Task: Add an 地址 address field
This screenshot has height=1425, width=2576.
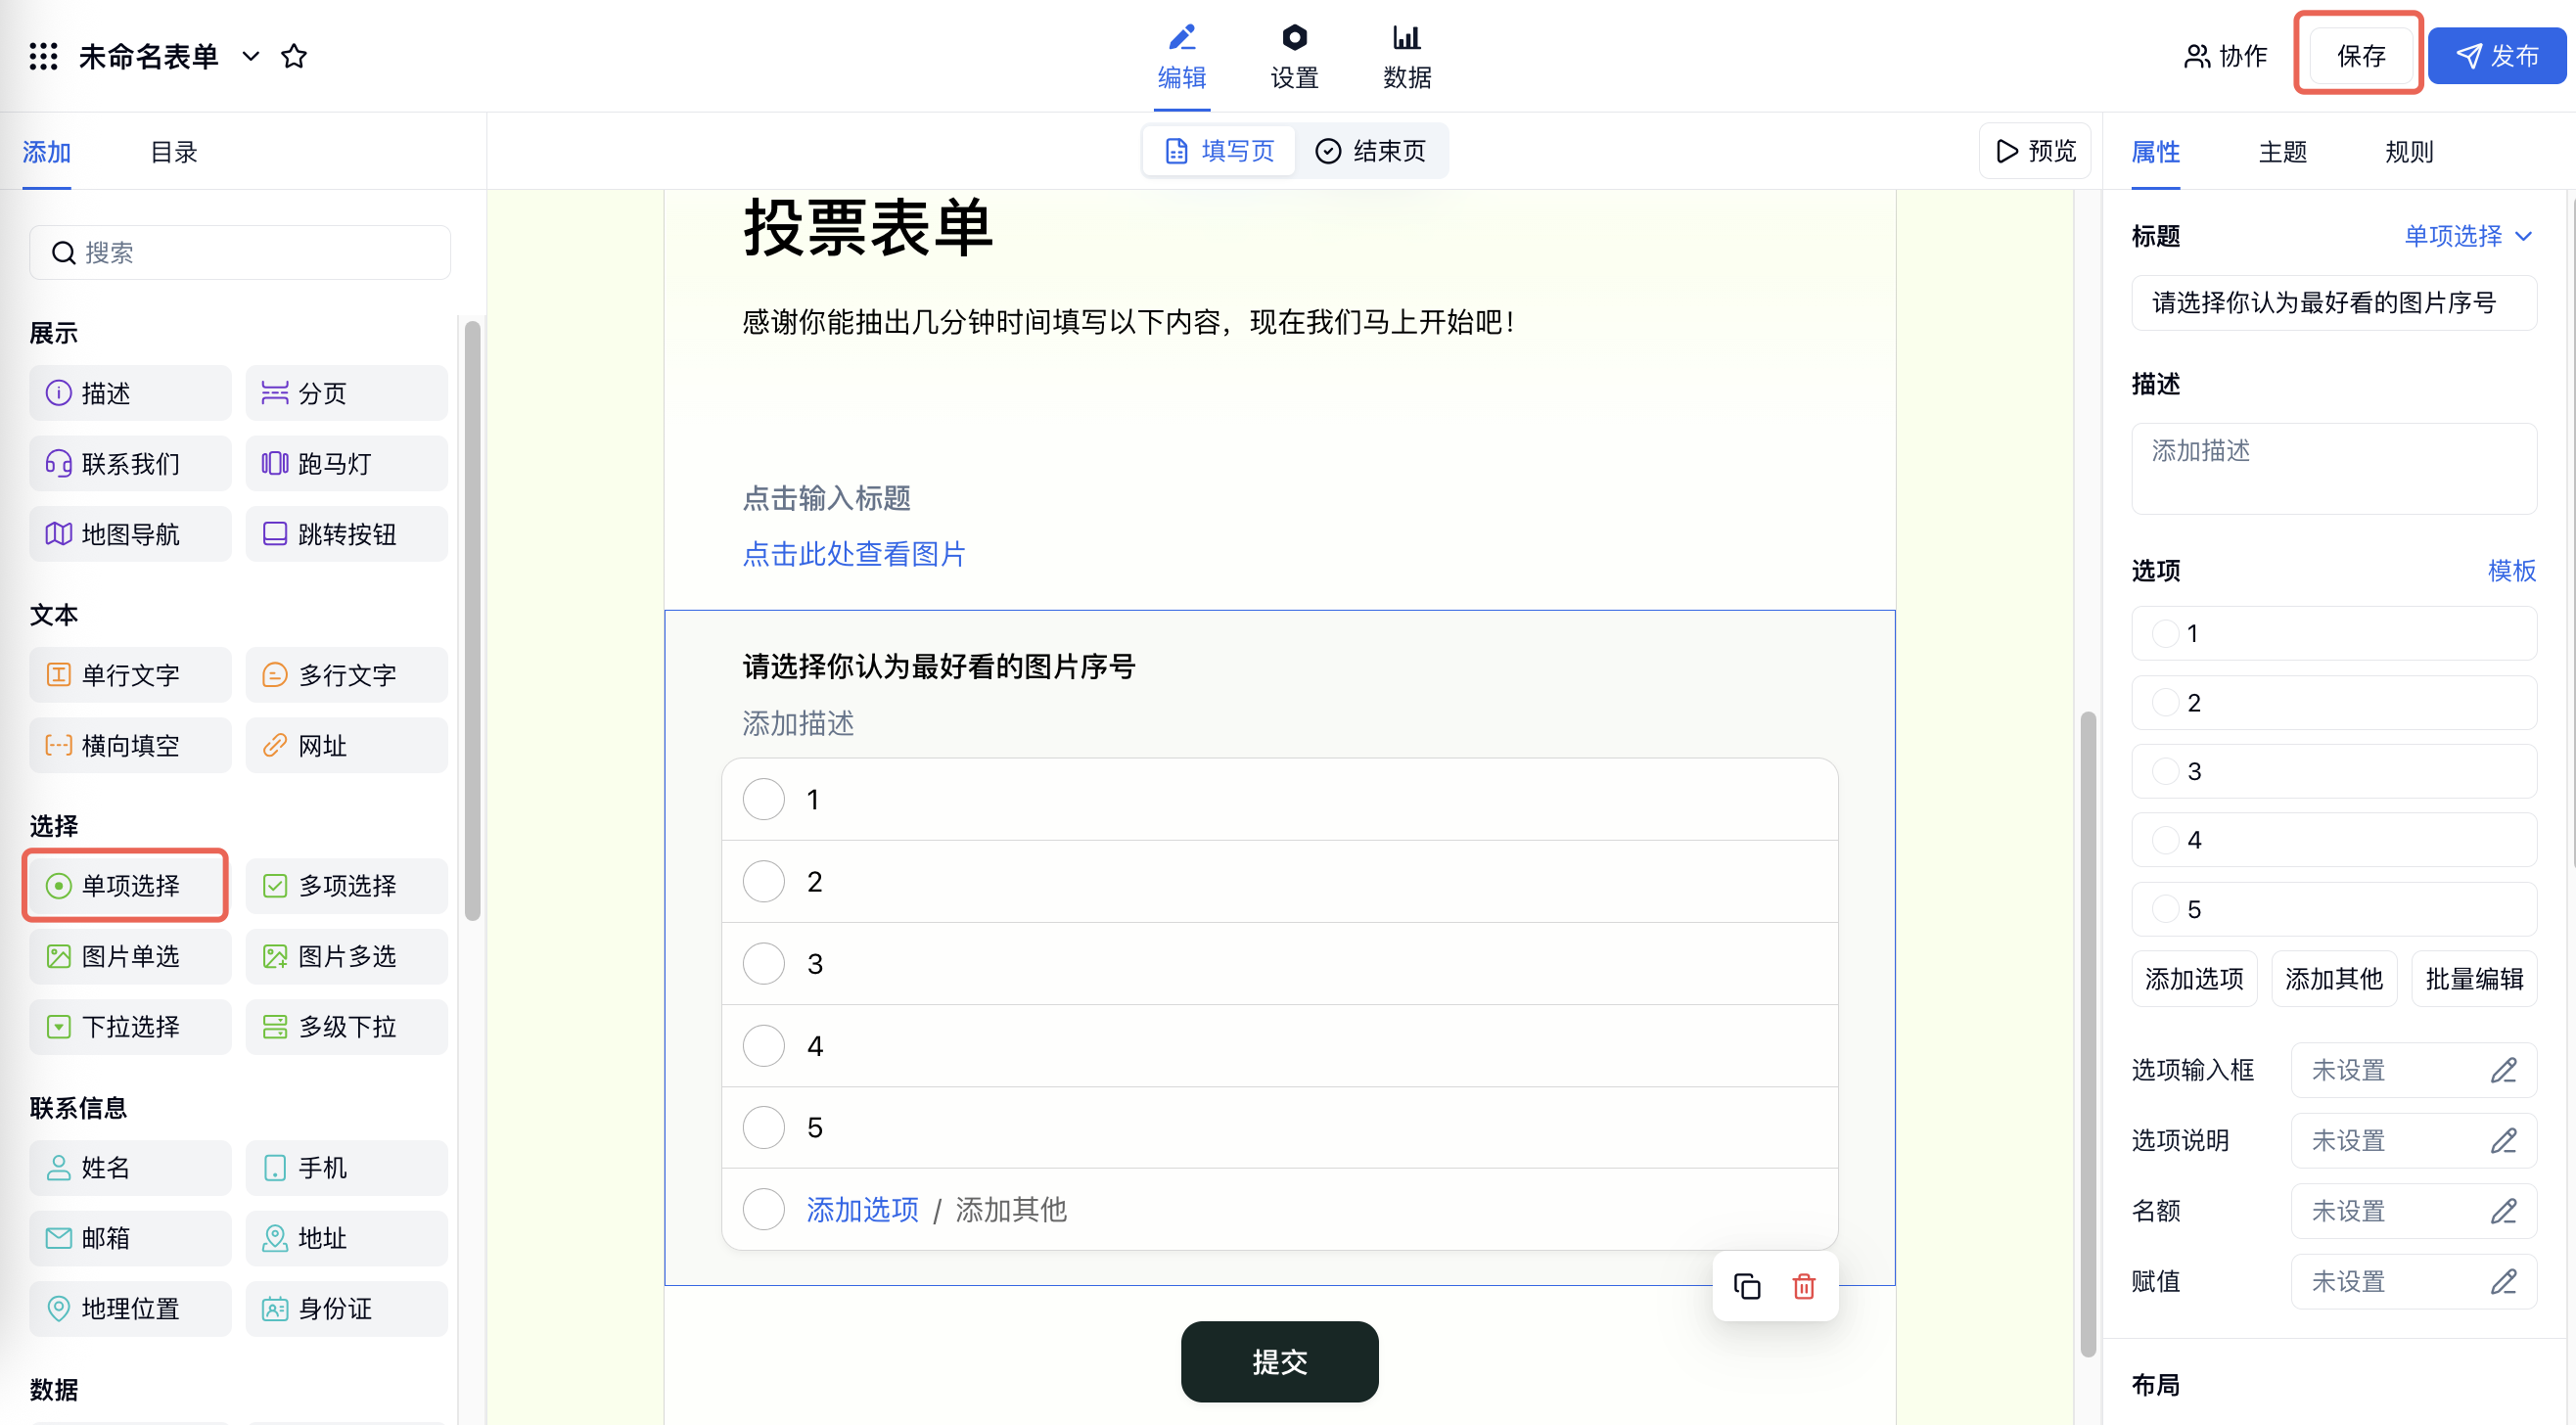Action: click(347, 1238)
